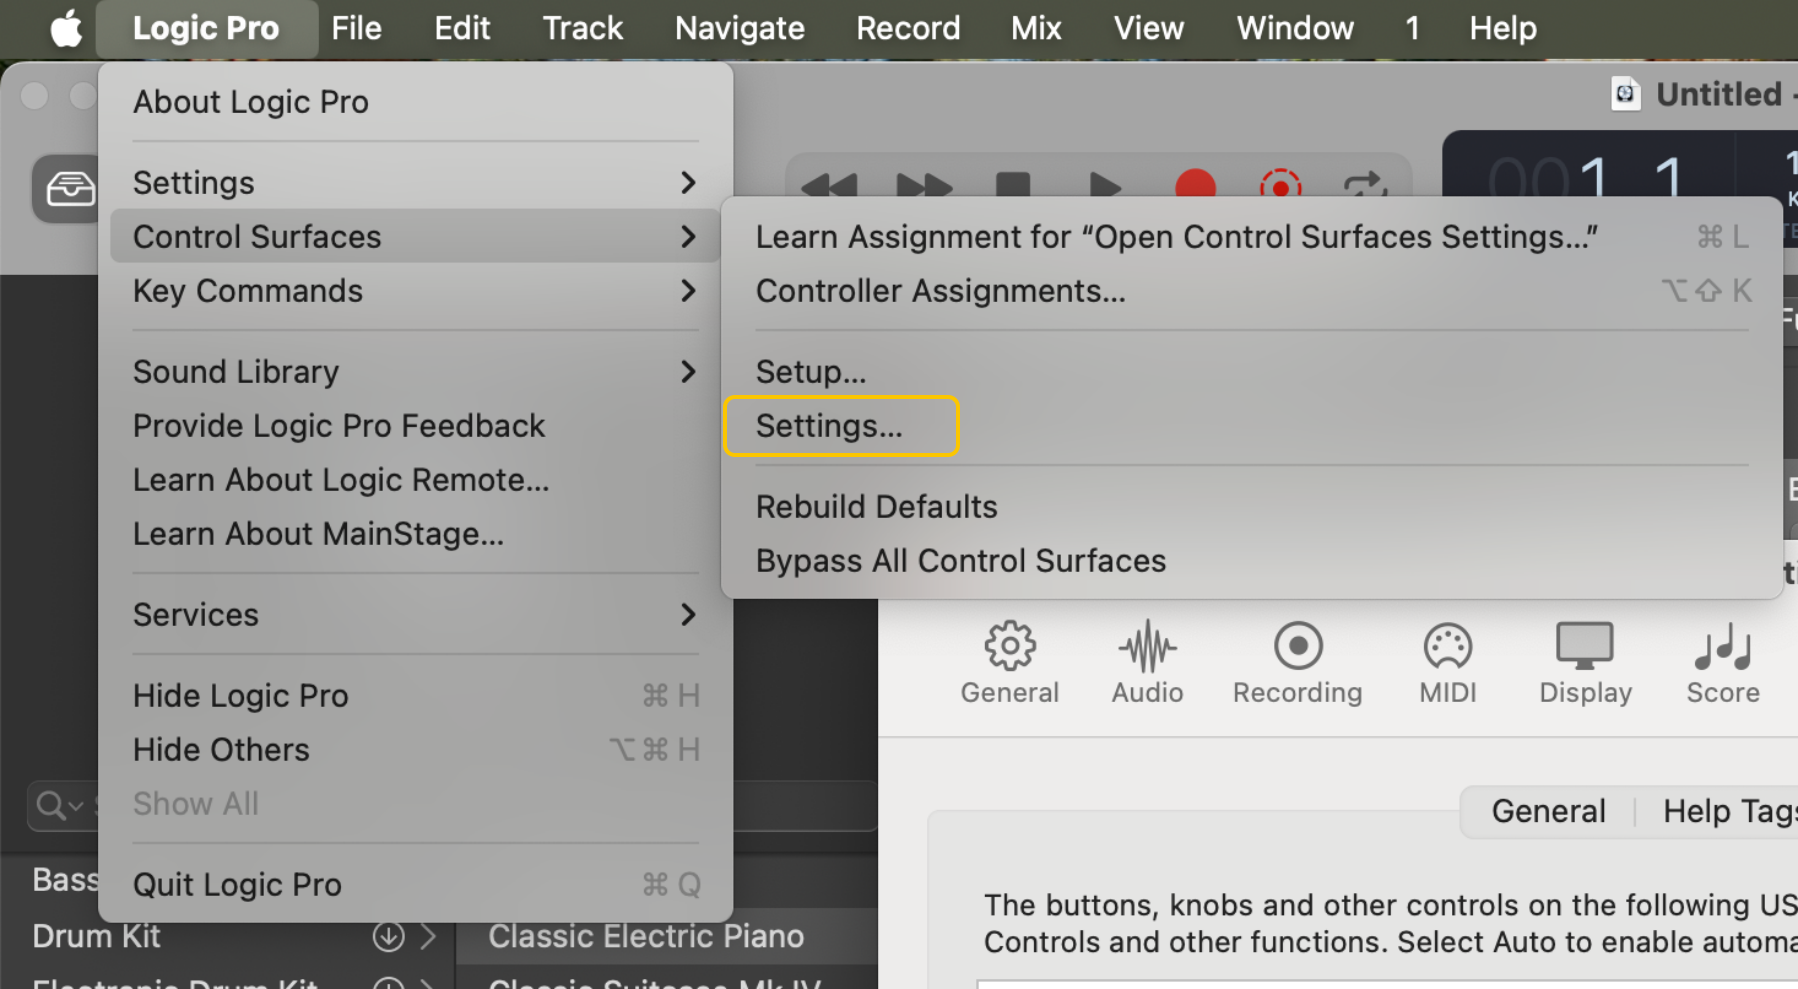Choose Learn About Logic Remote…
This screenshot has height=989, width=1798.
(415, 479)
